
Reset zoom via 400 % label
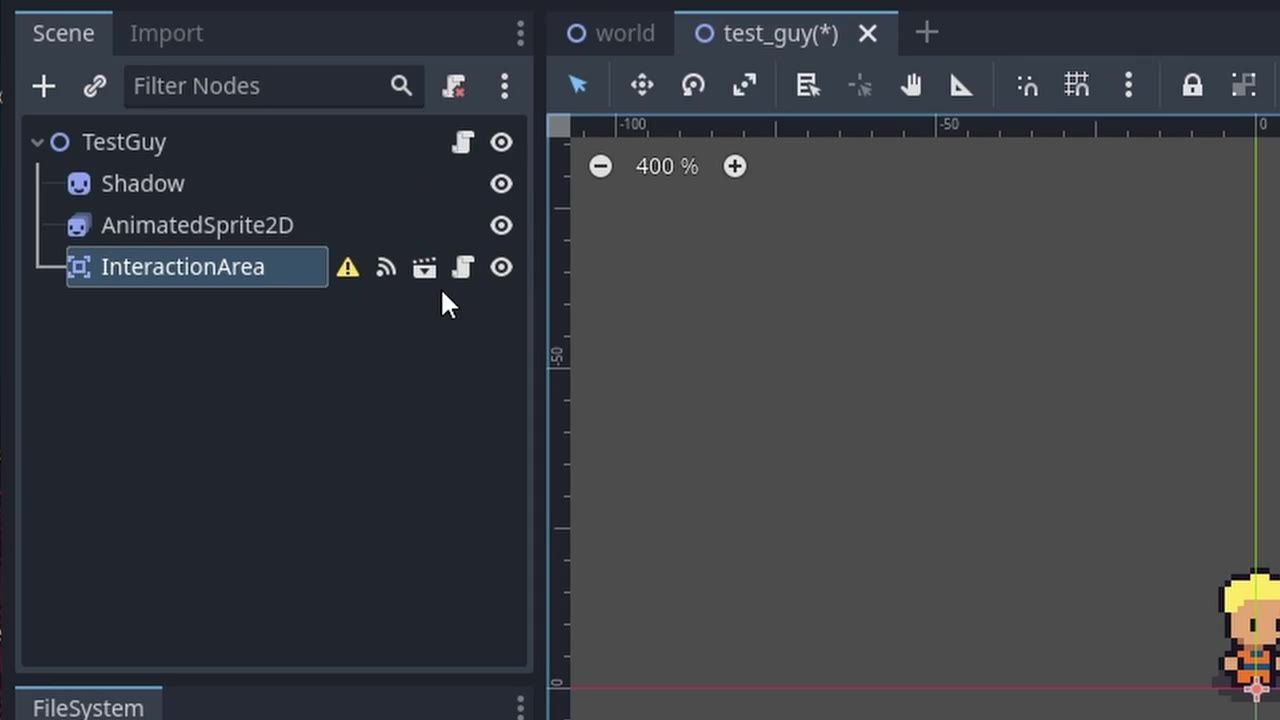[x=667, y=166]
